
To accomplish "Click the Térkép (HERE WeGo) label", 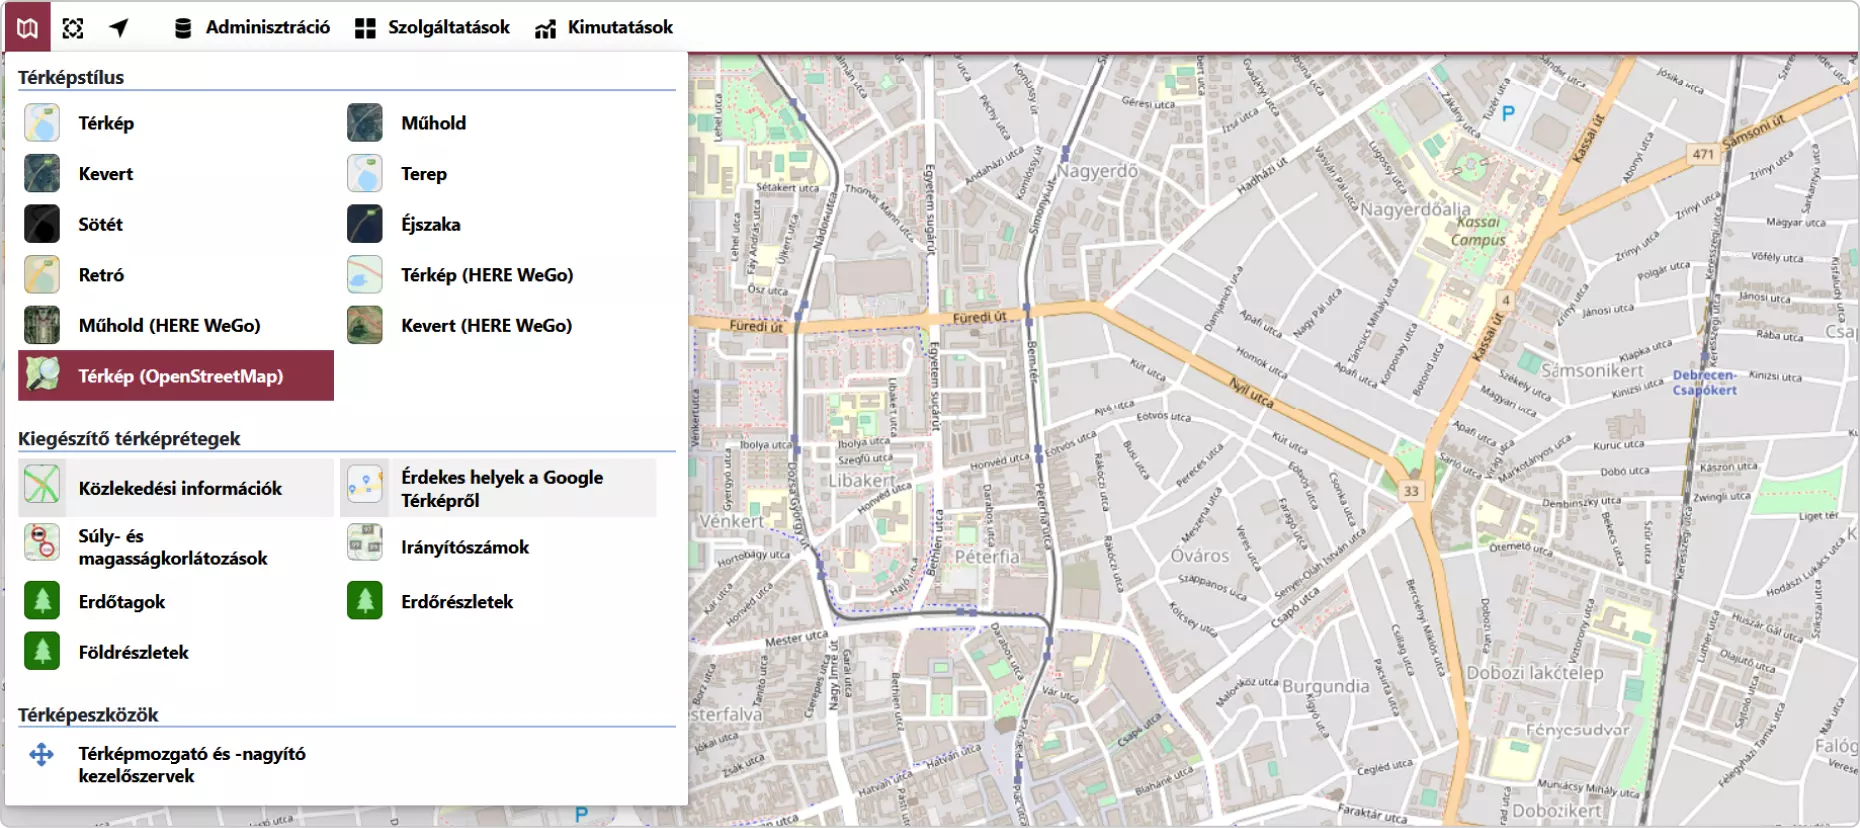I will pyautogui.click(x=487, y=275).
